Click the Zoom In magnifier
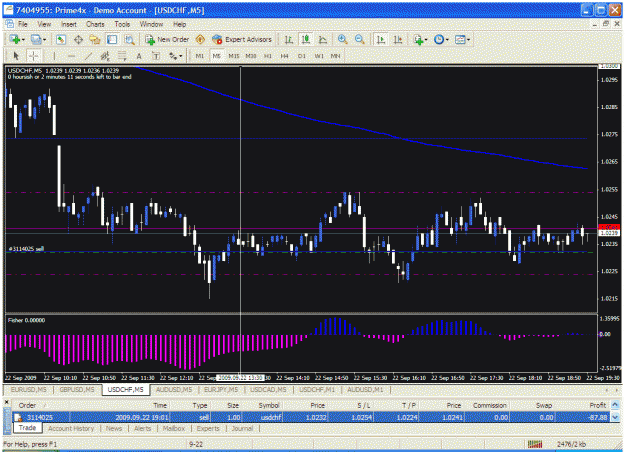625x452 pixels. (342, 39)
